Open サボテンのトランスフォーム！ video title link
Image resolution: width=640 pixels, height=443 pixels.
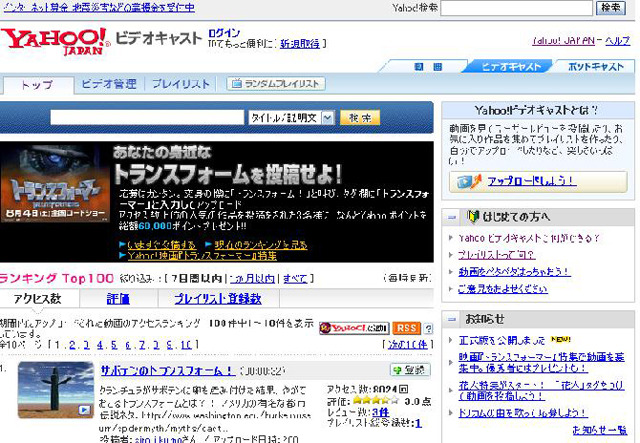[x=167, y=371]
